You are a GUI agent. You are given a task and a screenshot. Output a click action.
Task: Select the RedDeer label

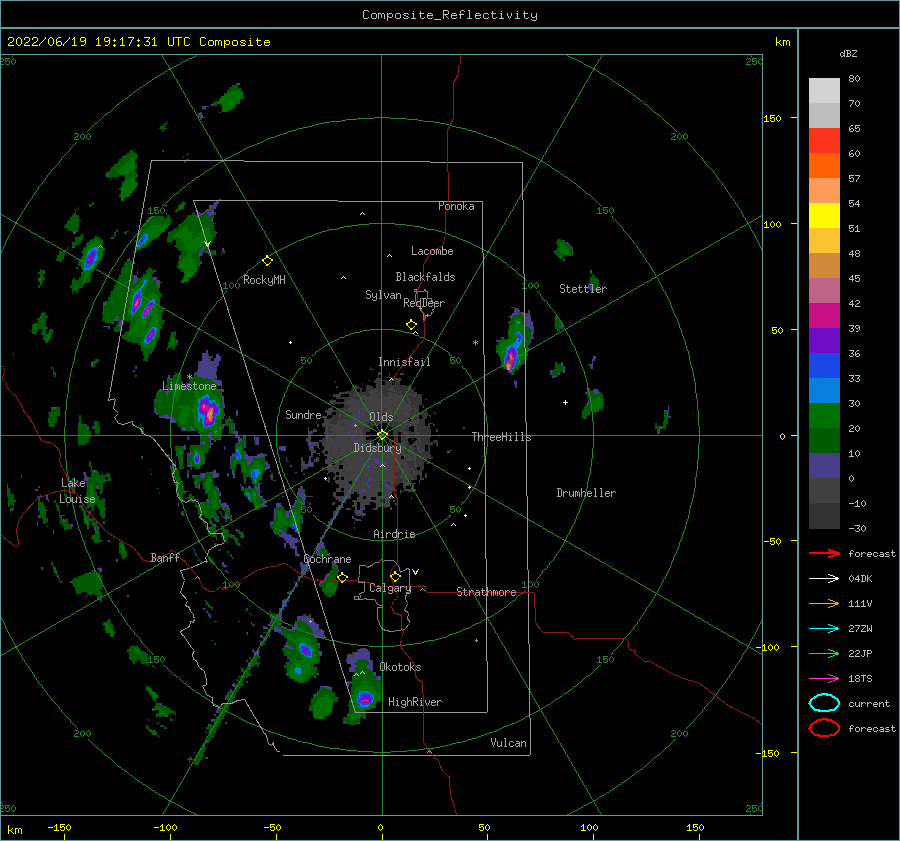[x=424, y=303]
